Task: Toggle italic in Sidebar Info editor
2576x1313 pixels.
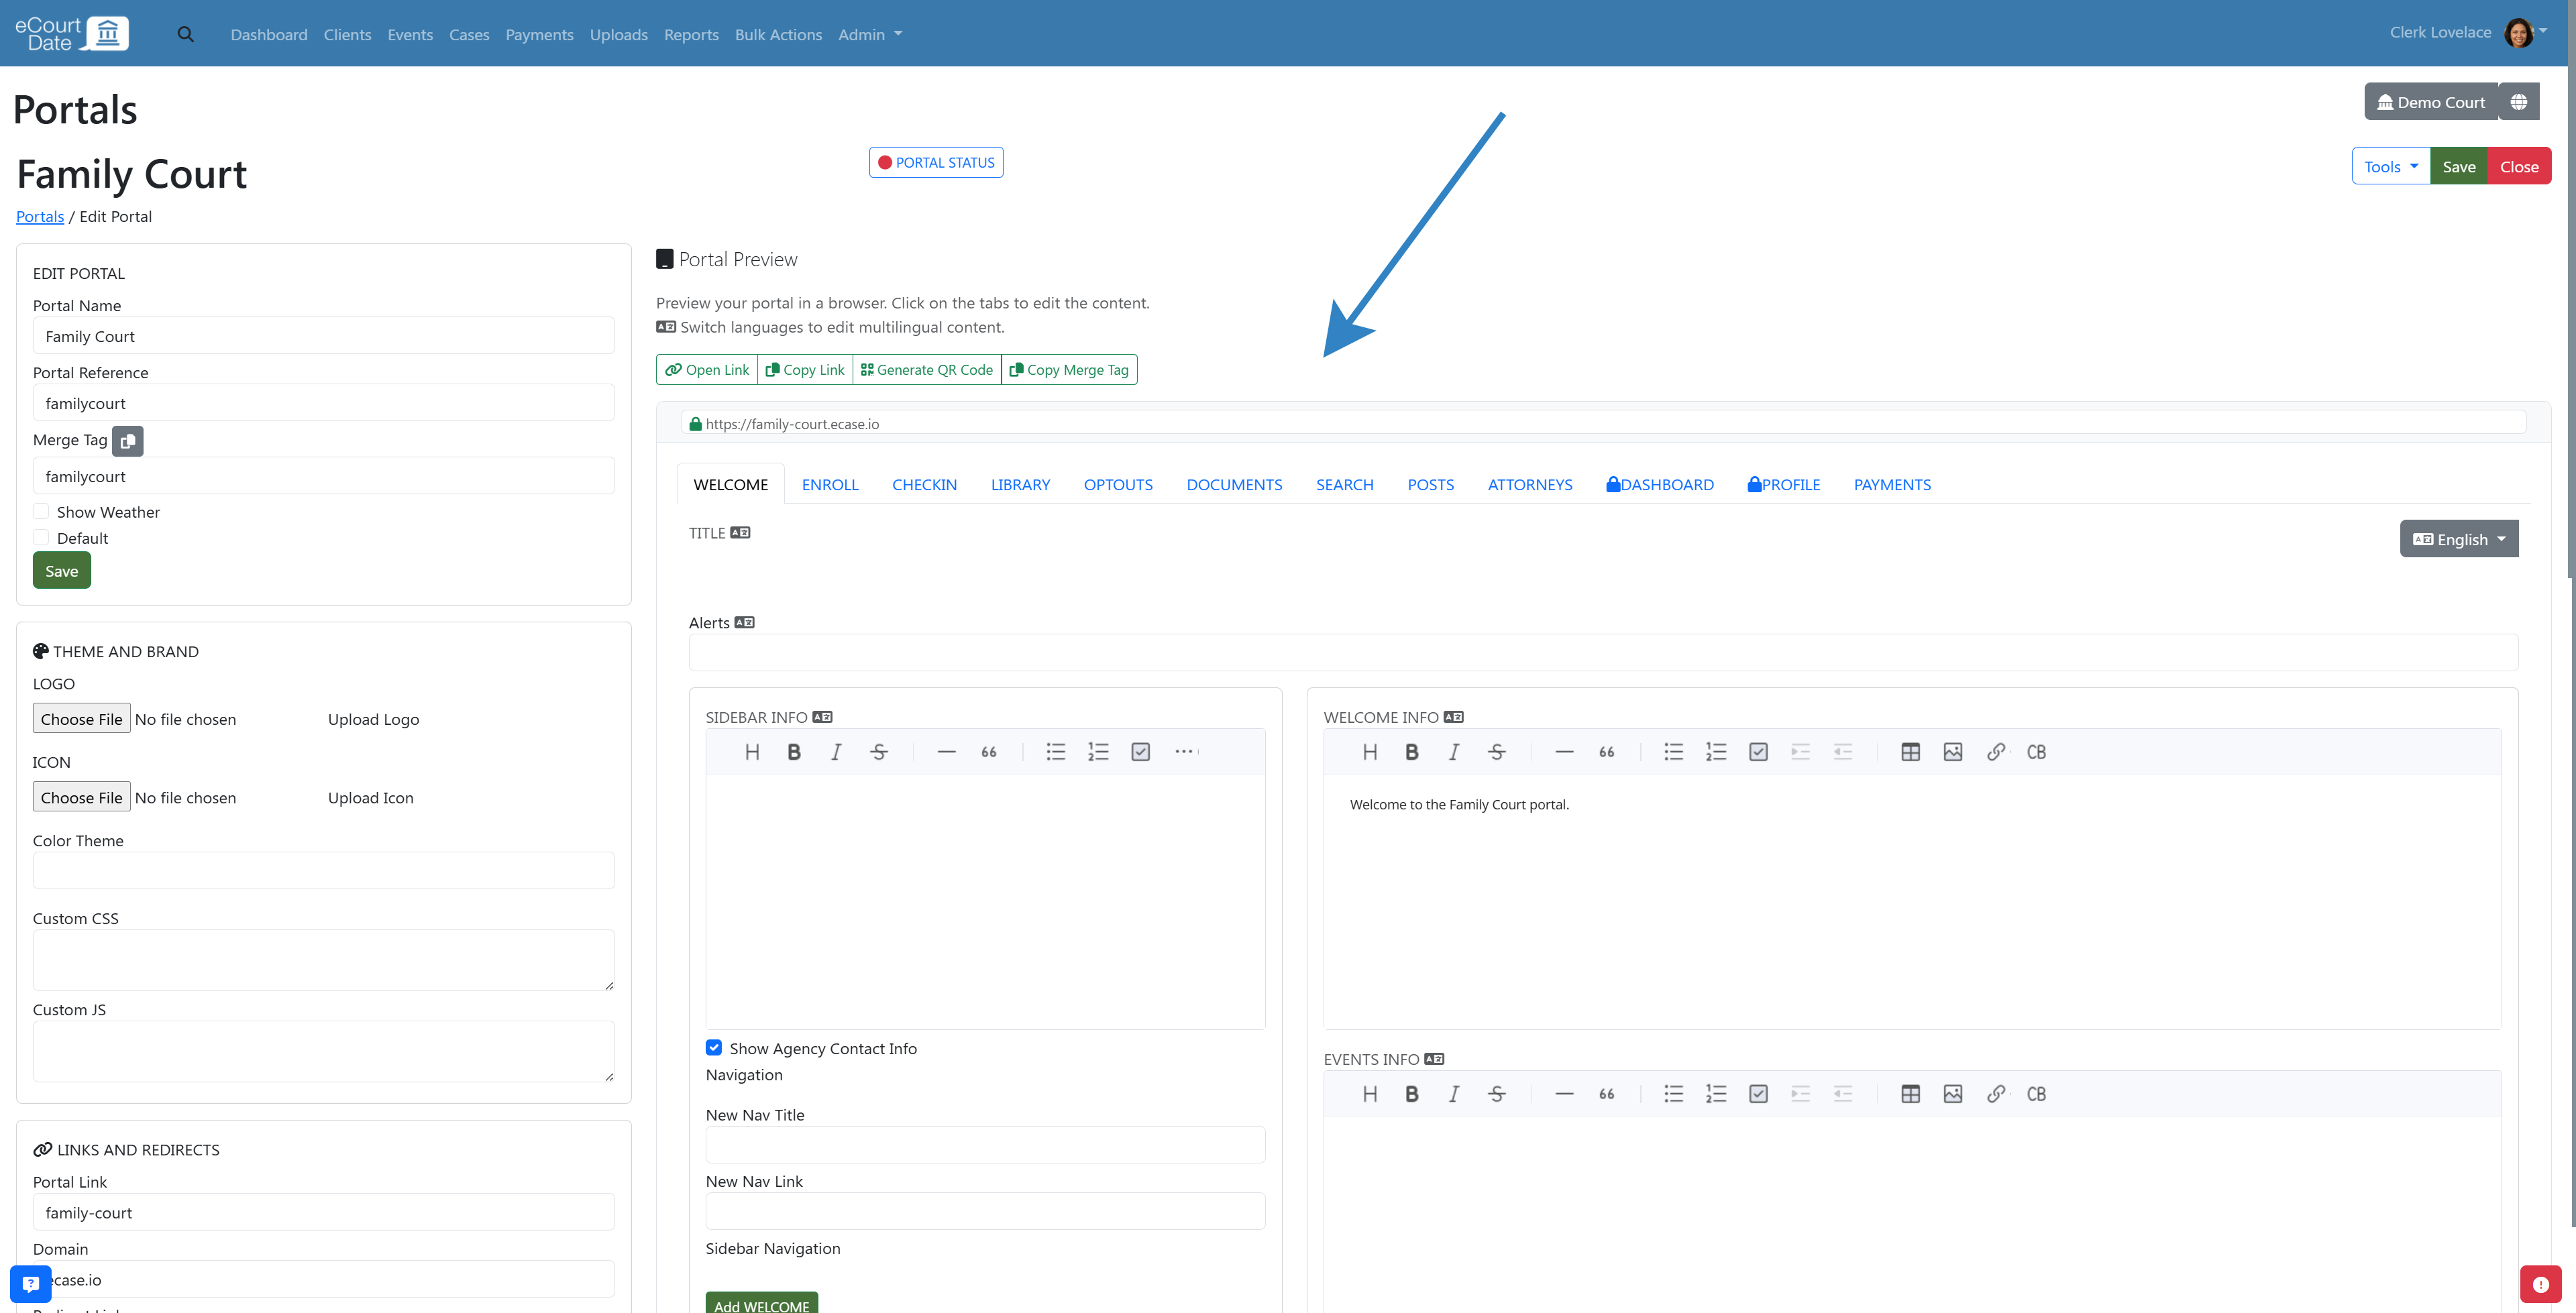Action: 836,752
